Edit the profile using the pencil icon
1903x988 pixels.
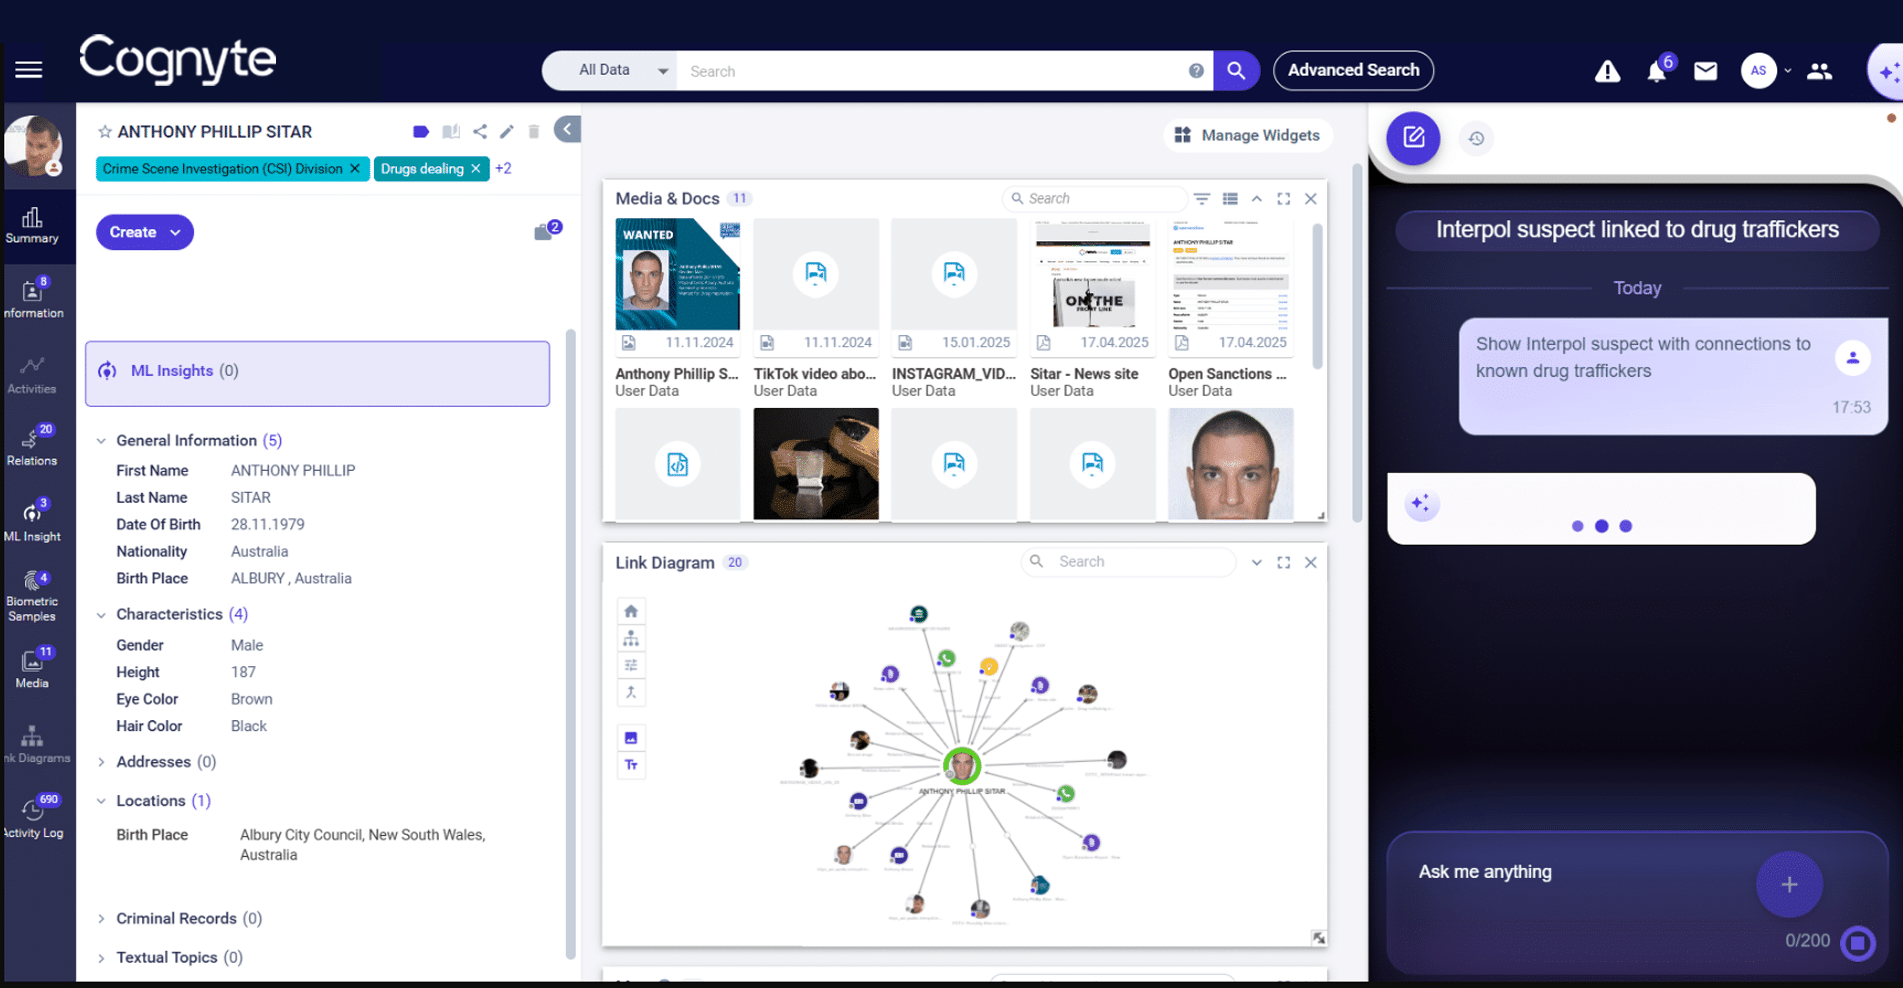click(507, 131)
